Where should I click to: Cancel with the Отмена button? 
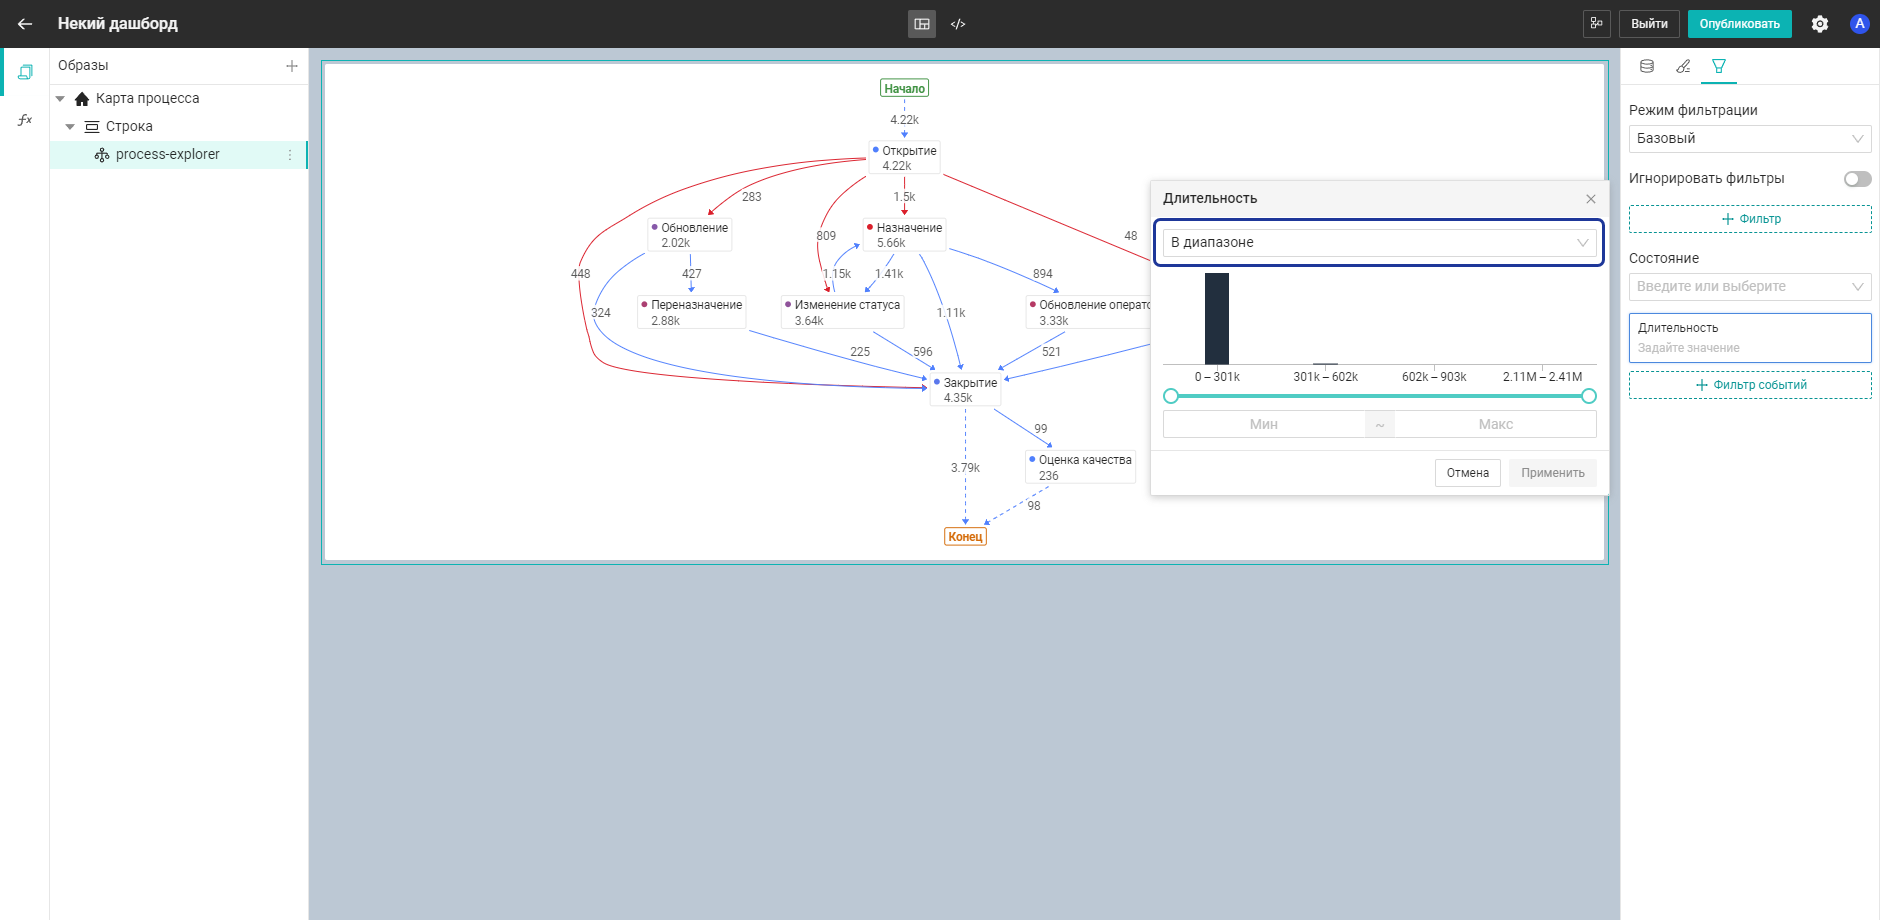(x=1467, y=473)
